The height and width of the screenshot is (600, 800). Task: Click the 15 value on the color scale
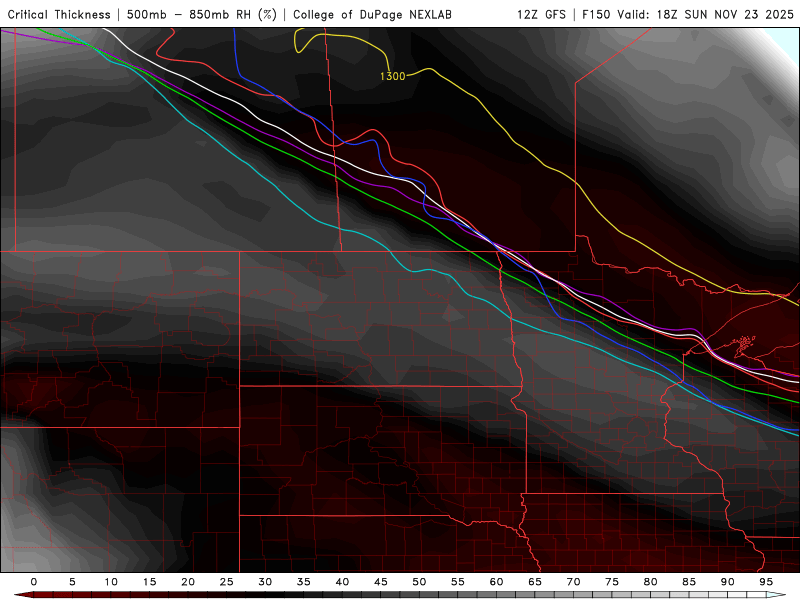click(149, 582)
